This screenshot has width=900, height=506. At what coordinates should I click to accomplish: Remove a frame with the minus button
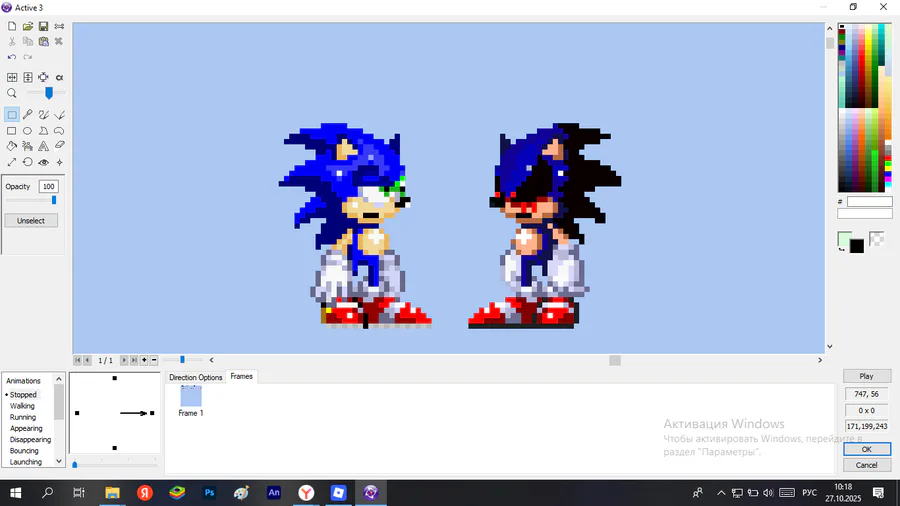[154, 360]
